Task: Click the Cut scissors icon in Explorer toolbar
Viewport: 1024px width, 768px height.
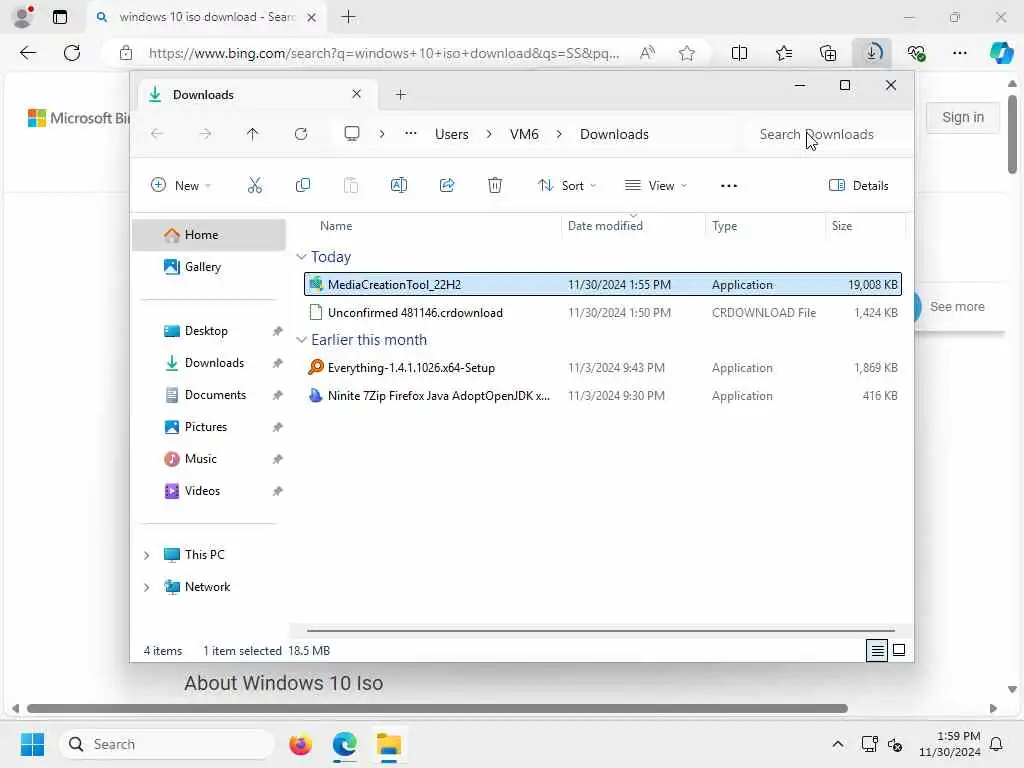Action: click(x=255, y=185)
